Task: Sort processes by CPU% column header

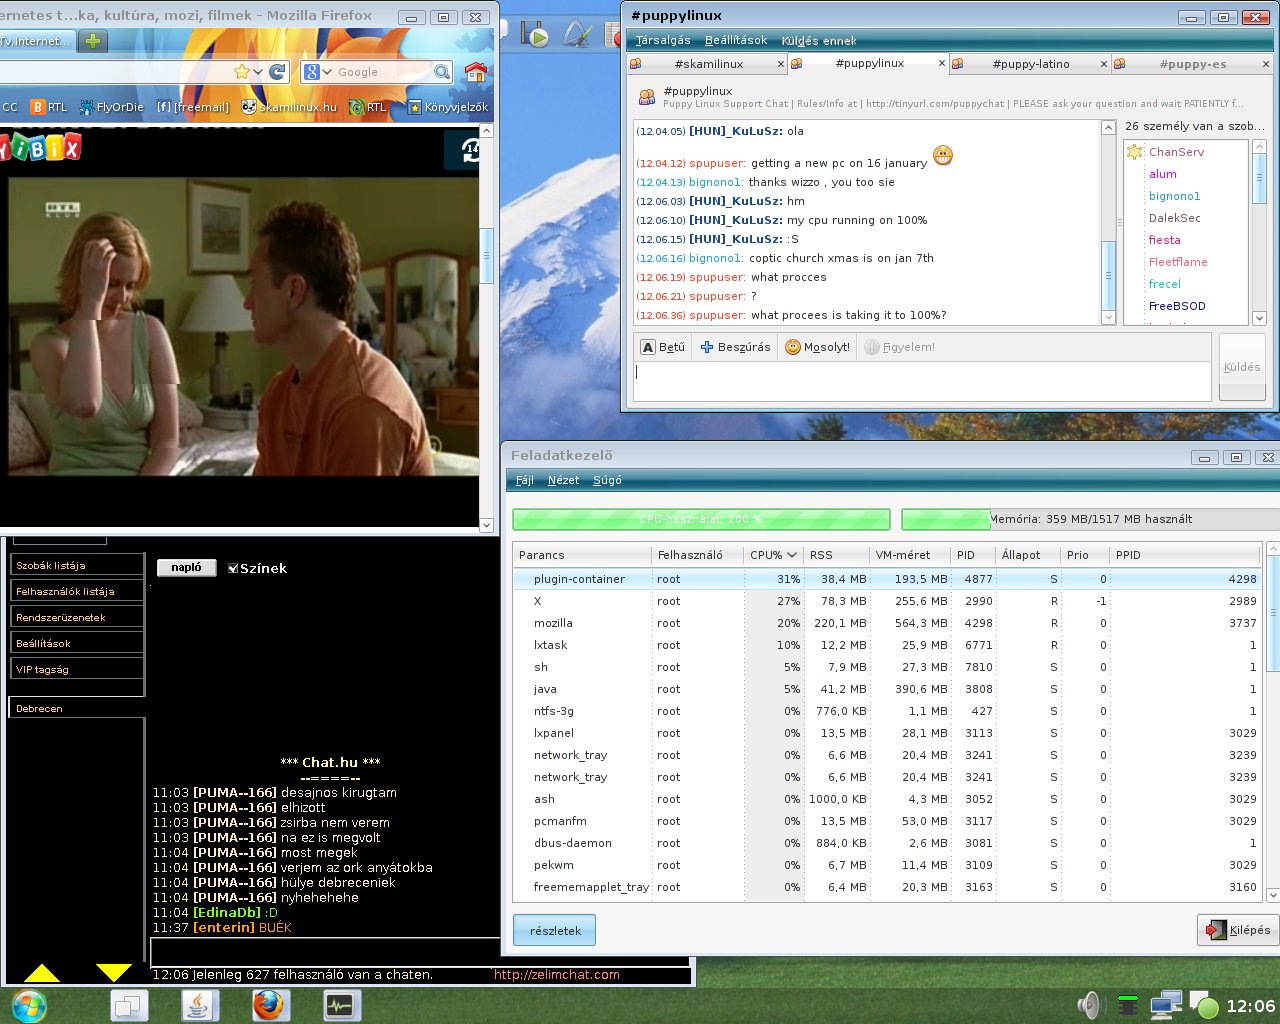Action: point(773,555)
